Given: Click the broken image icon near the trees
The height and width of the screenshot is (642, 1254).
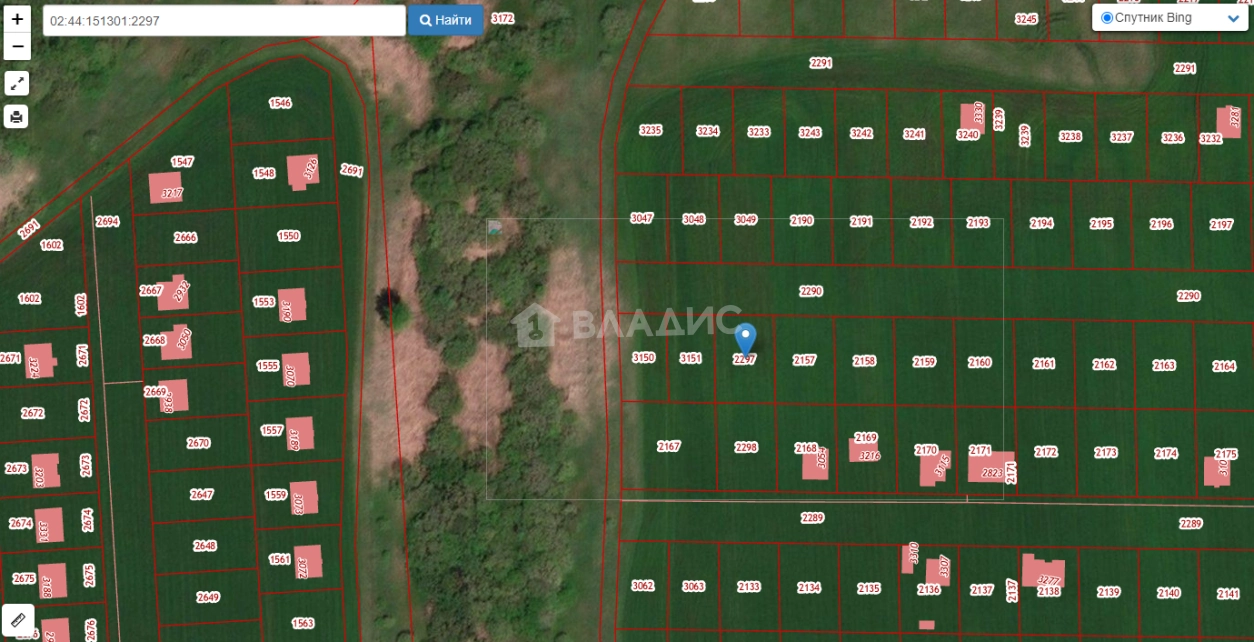Looking at the screenshot, I should [496, 228].
